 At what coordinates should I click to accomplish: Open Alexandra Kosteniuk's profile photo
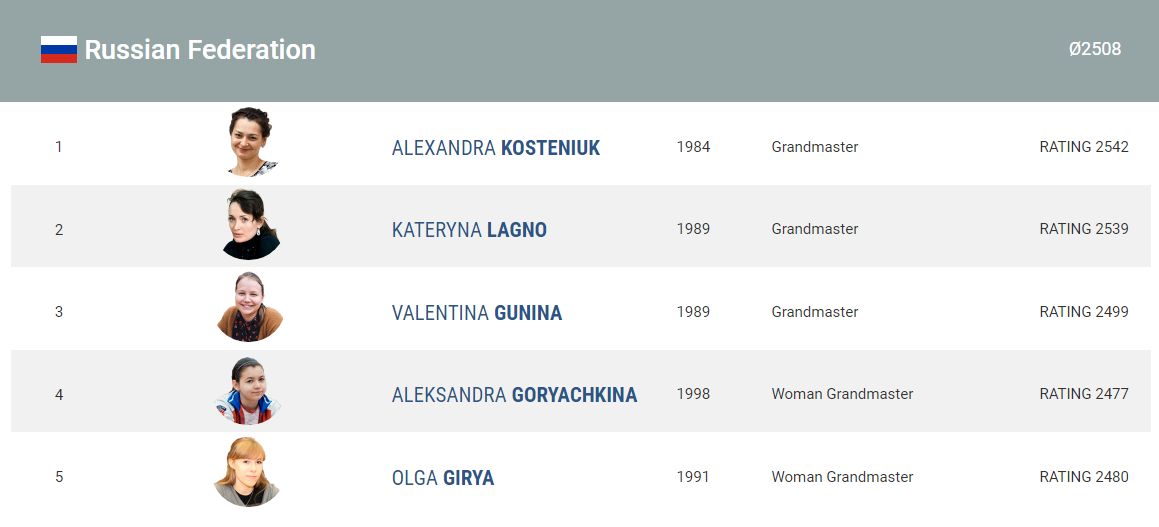click(x=250, y=143)
